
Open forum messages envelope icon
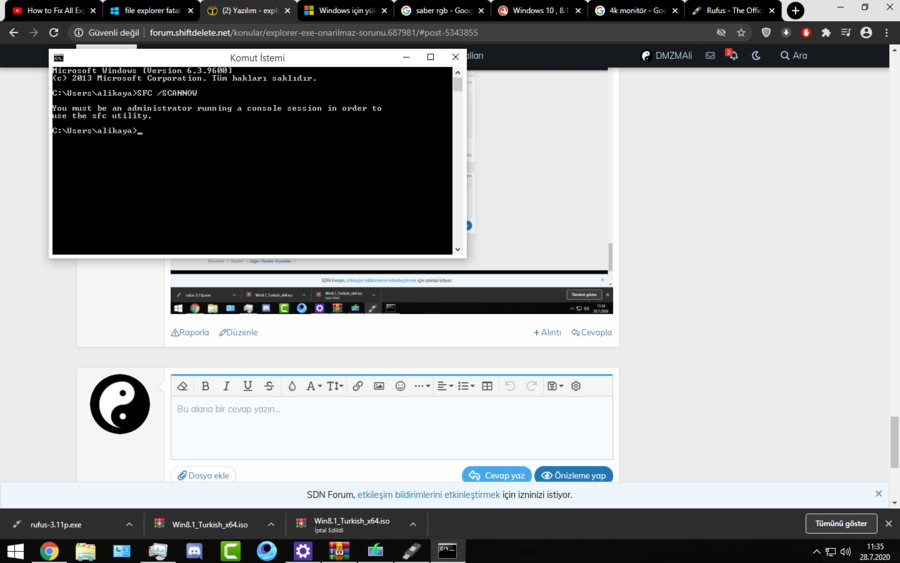(x=710, y=56)
